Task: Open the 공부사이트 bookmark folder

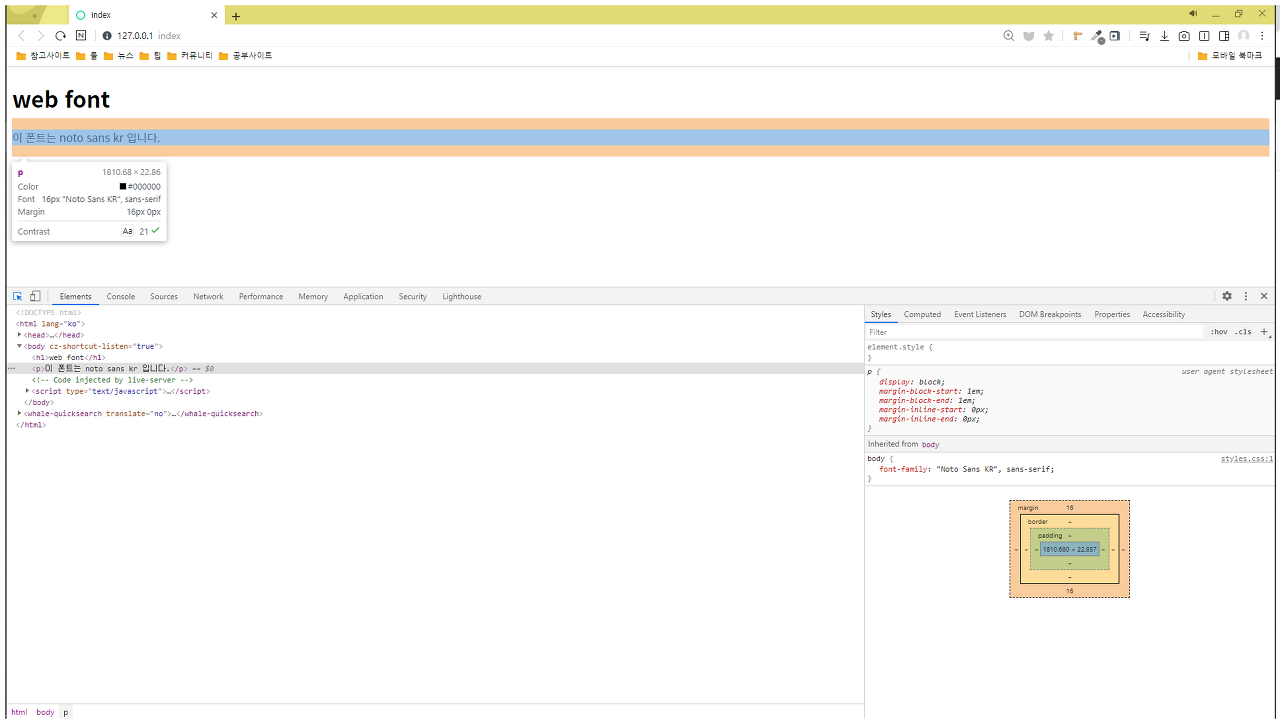Action: tap(245, 56)
